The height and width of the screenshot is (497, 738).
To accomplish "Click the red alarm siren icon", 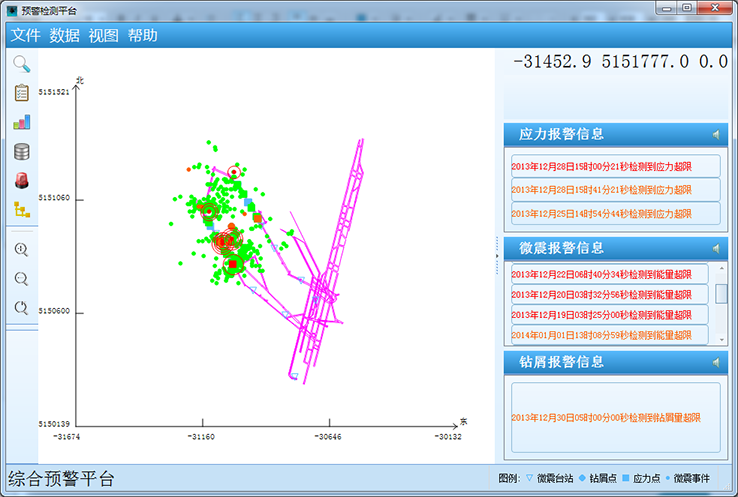I will point(21,181).
